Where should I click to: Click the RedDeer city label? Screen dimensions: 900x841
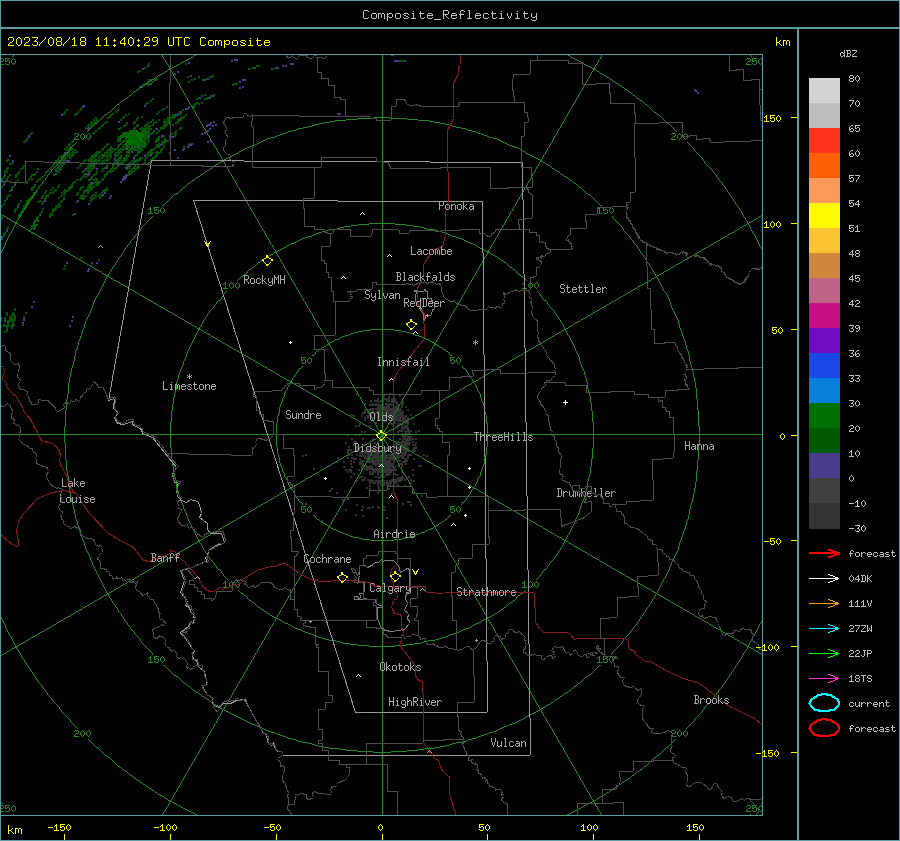pos(424,303)
